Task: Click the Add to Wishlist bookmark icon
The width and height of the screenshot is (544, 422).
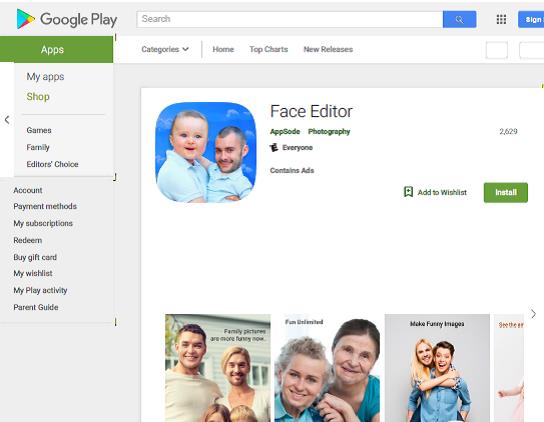Action: click(408, 192)
